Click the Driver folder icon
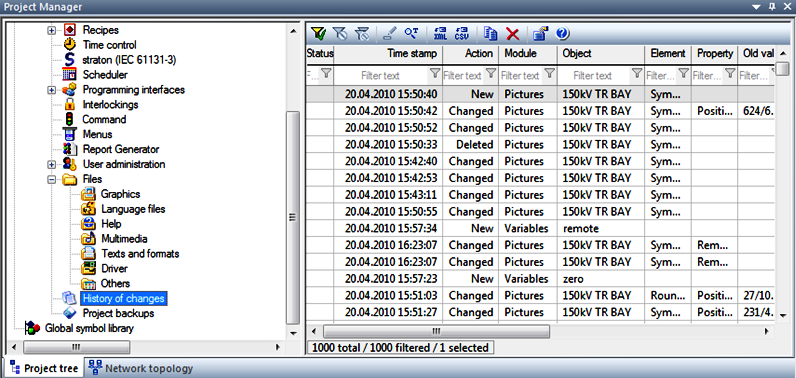Screen dimensions: 796x378 [88, 268]
